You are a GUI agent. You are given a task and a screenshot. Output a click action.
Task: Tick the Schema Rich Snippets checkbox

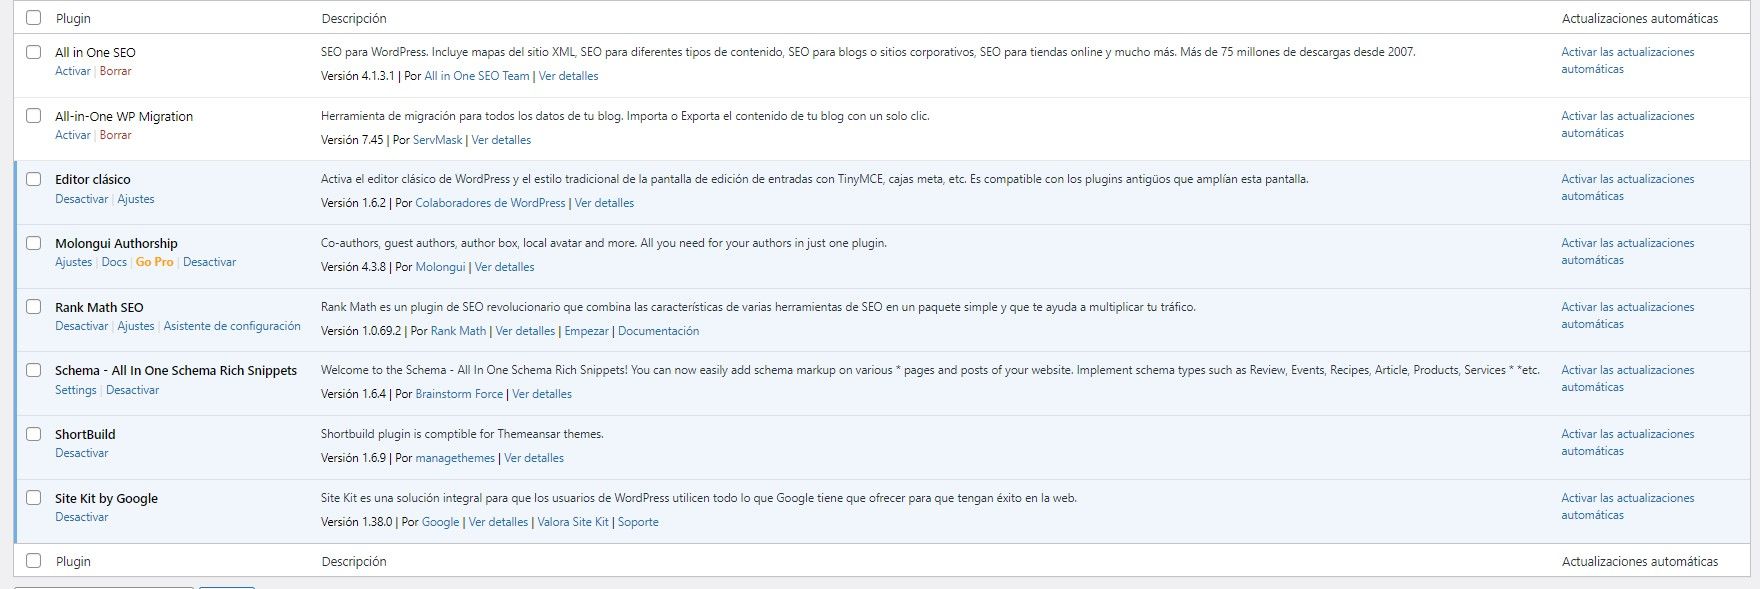pos(34,370)
